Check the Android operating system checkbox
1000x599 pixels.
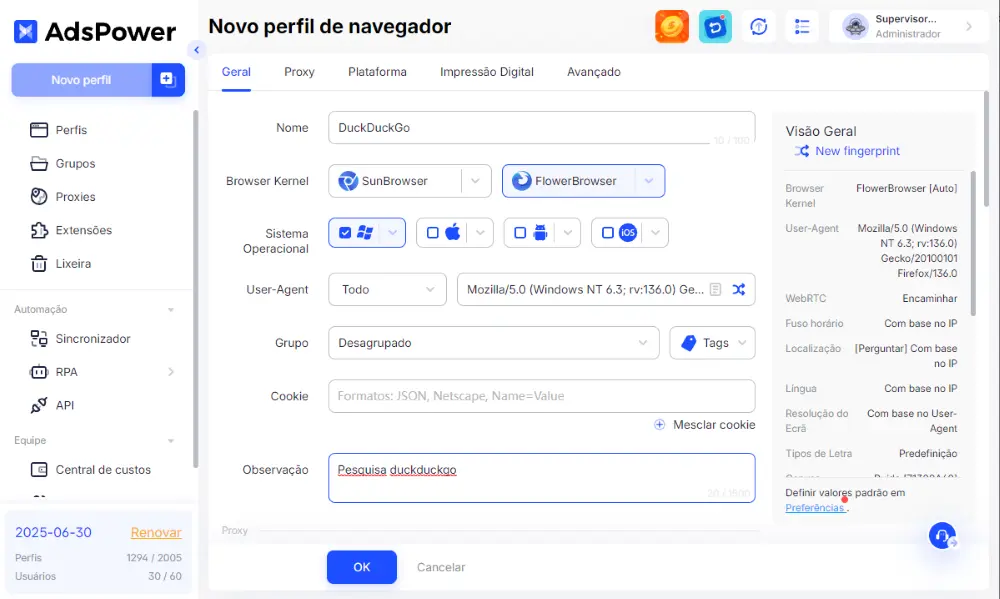(520, 233)
